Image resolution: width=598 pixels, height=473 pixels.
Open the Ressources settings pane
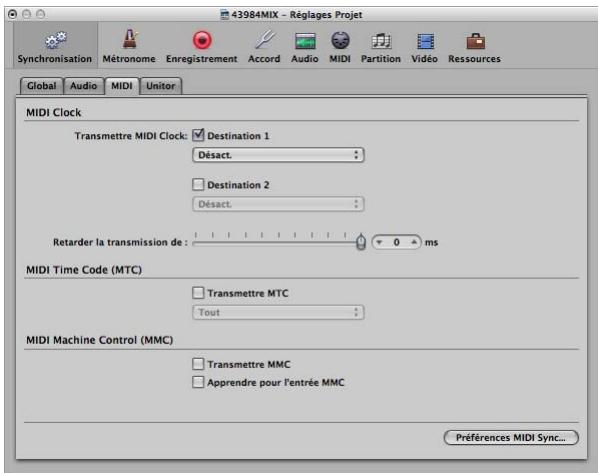pyautogui.click(x=474, y=47)
